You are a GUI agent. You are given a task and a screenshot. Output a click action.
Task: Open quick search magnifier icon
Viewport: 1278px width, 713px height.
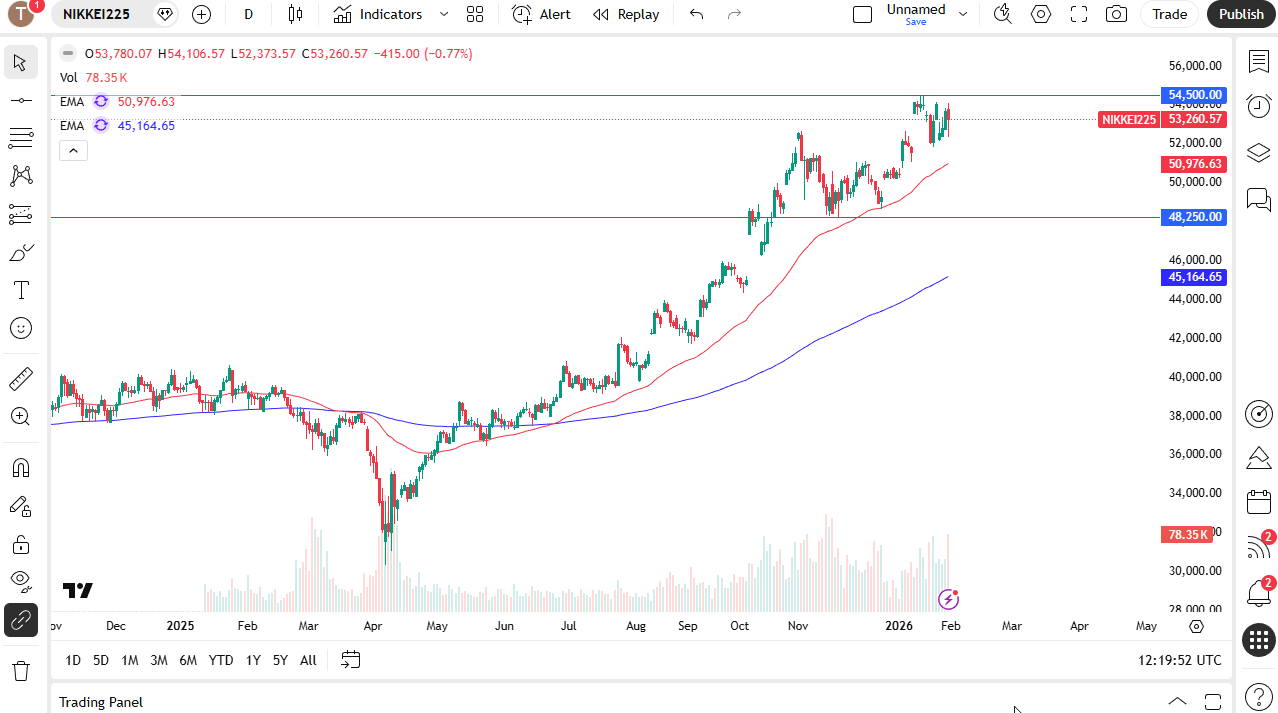tap(1002, 14)
